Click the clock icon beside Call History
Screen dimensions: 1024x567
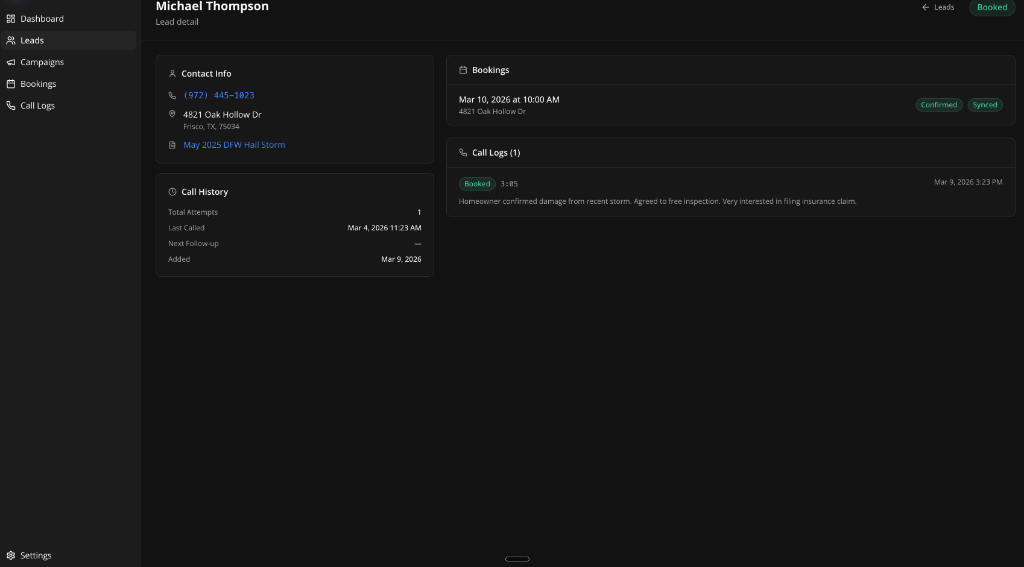(x=172, y=192)
